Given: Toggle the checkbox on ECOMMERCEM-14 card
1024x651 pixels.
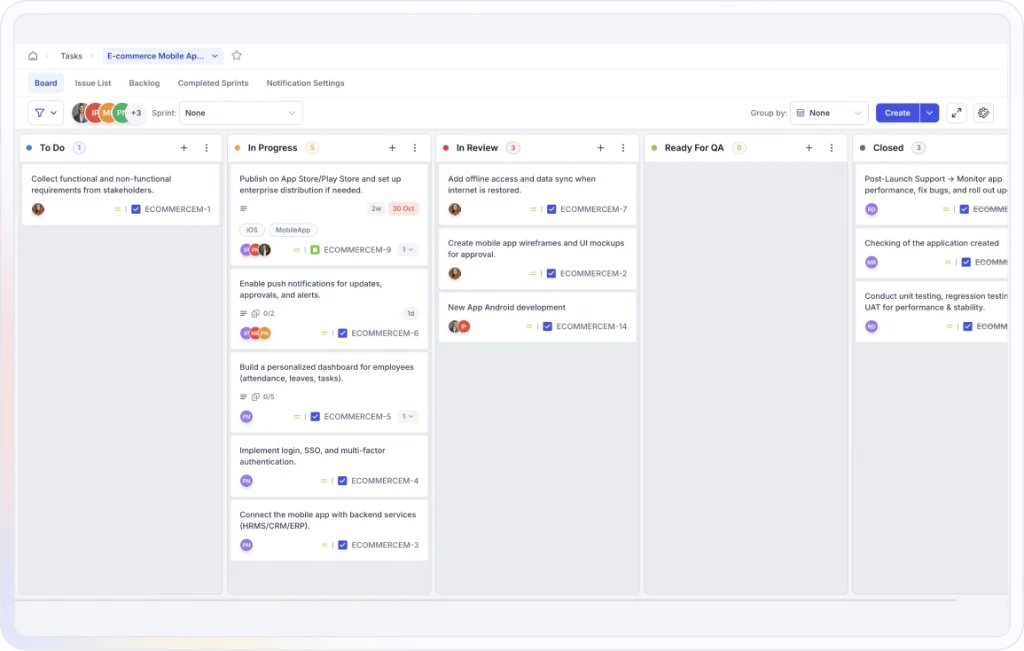Looking at the screenshot, I should [x=550, y=325].
